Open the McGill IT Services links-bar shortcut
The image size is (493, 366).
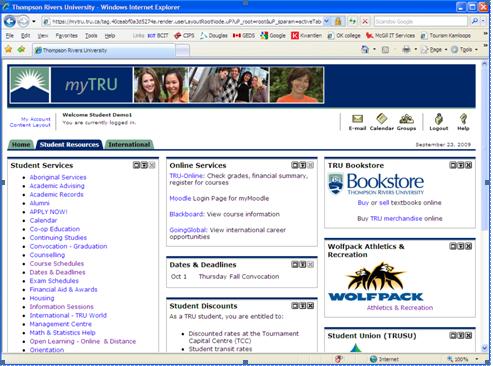[390, 35]
